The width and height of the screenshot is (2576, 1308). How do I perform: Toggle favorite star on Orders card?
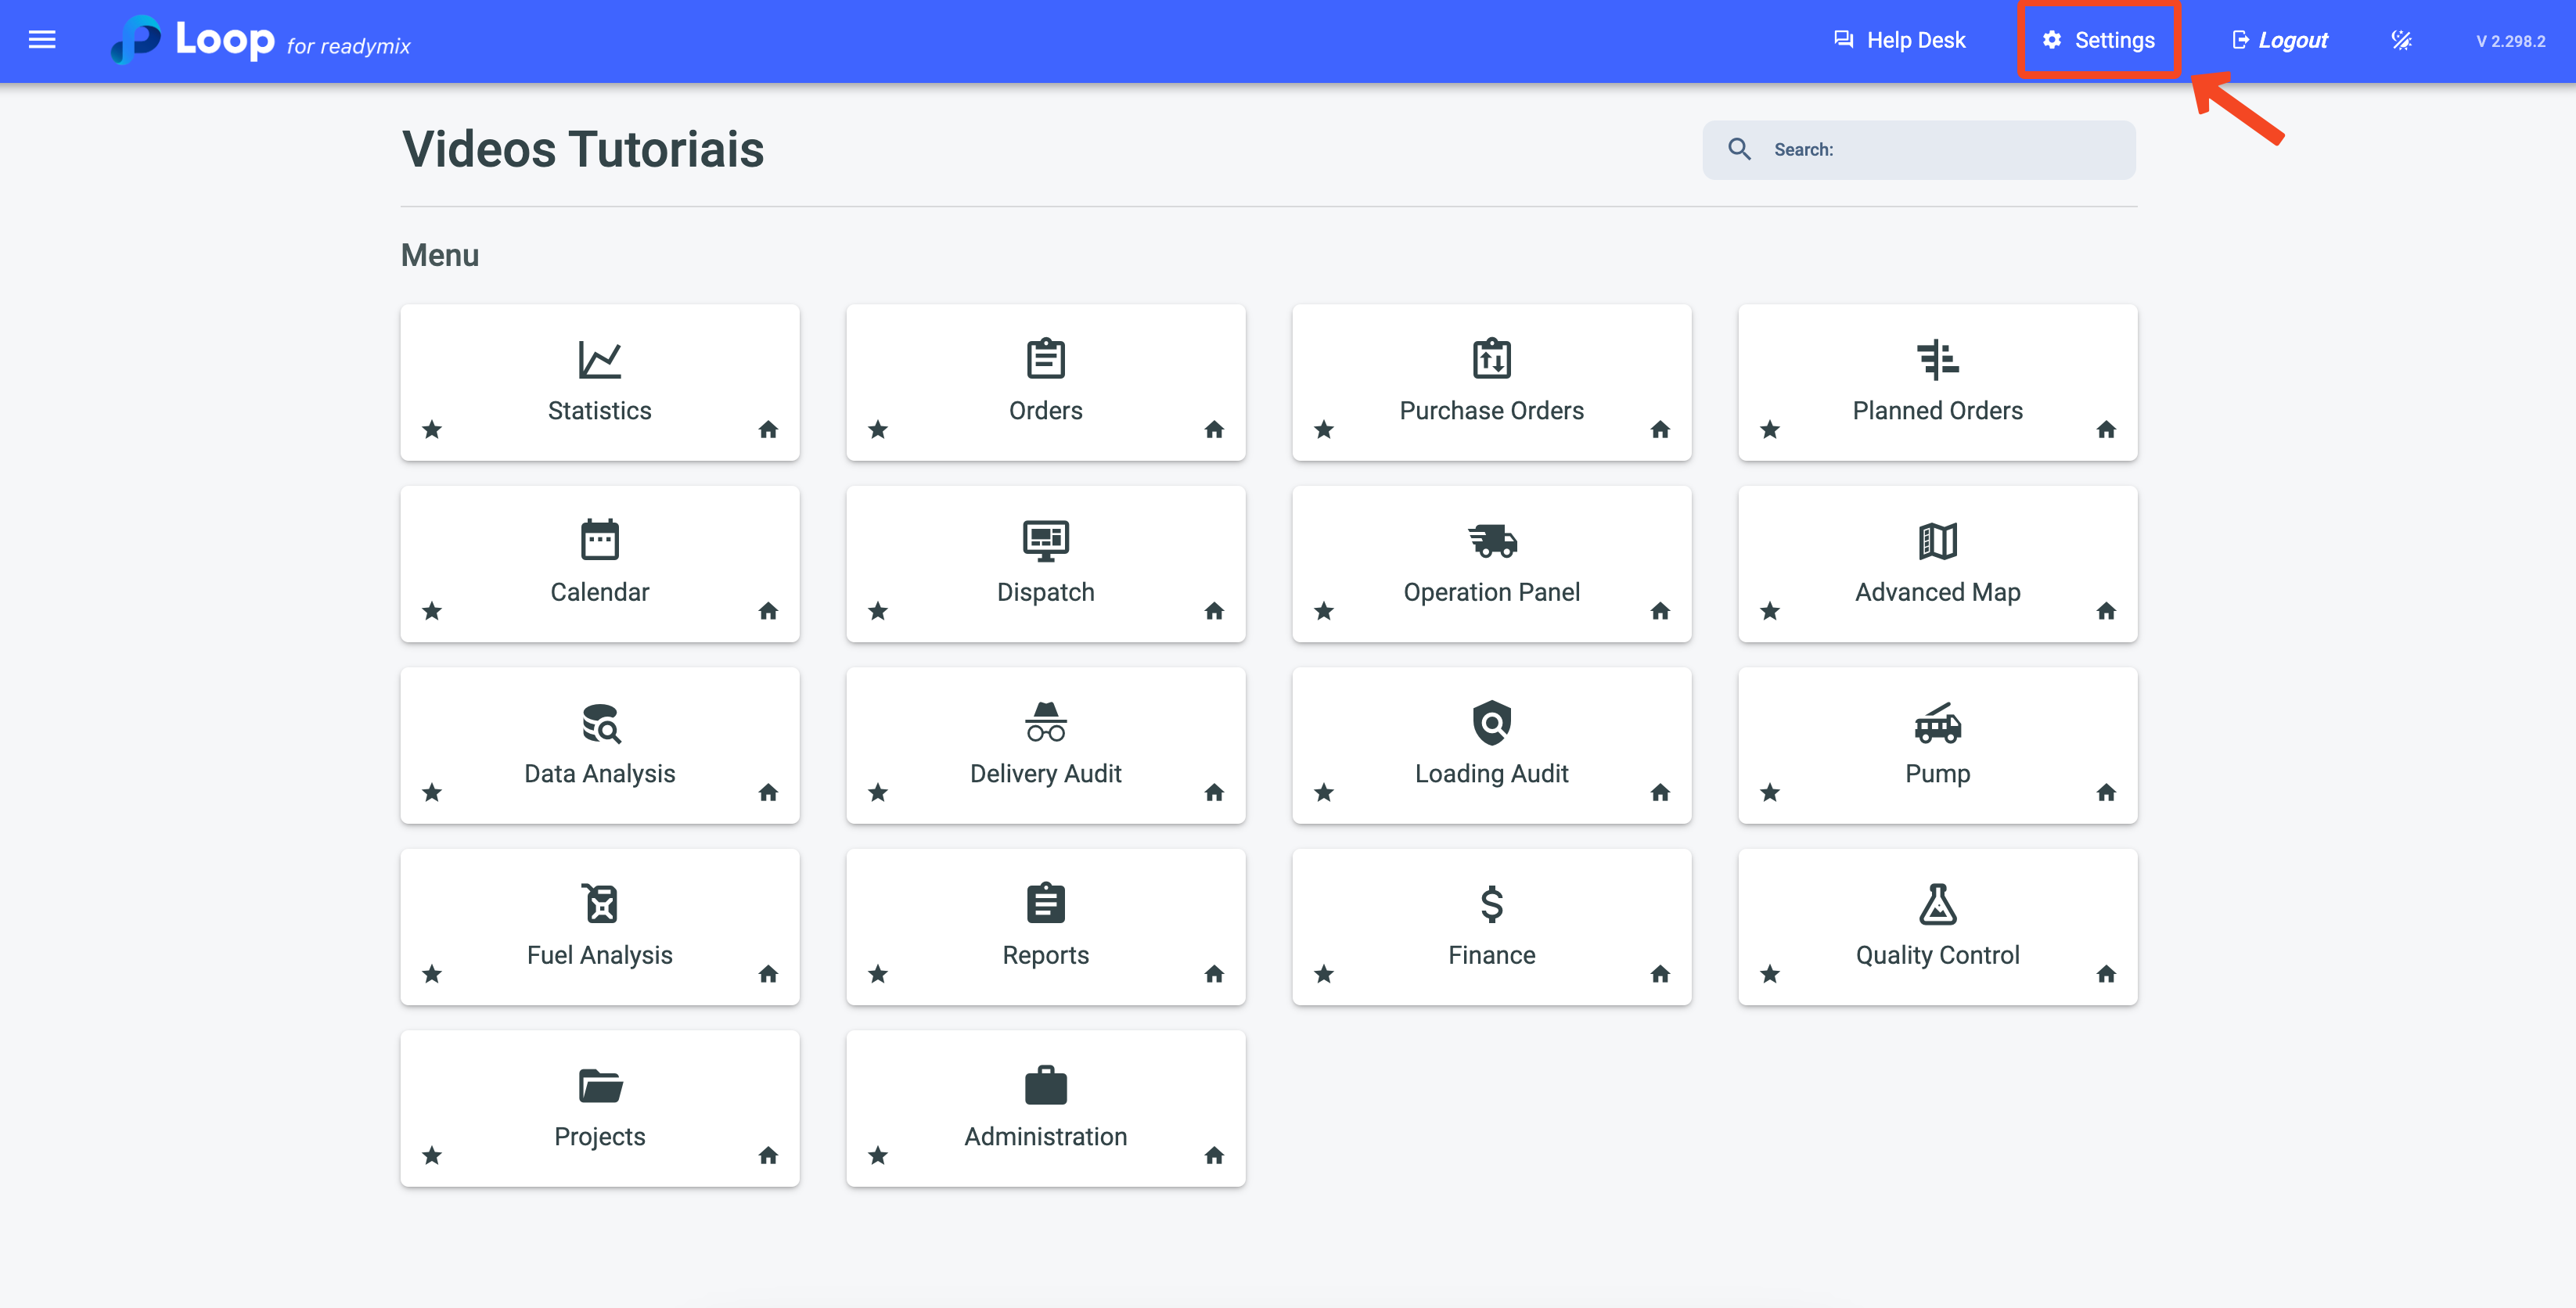point(878,430)
